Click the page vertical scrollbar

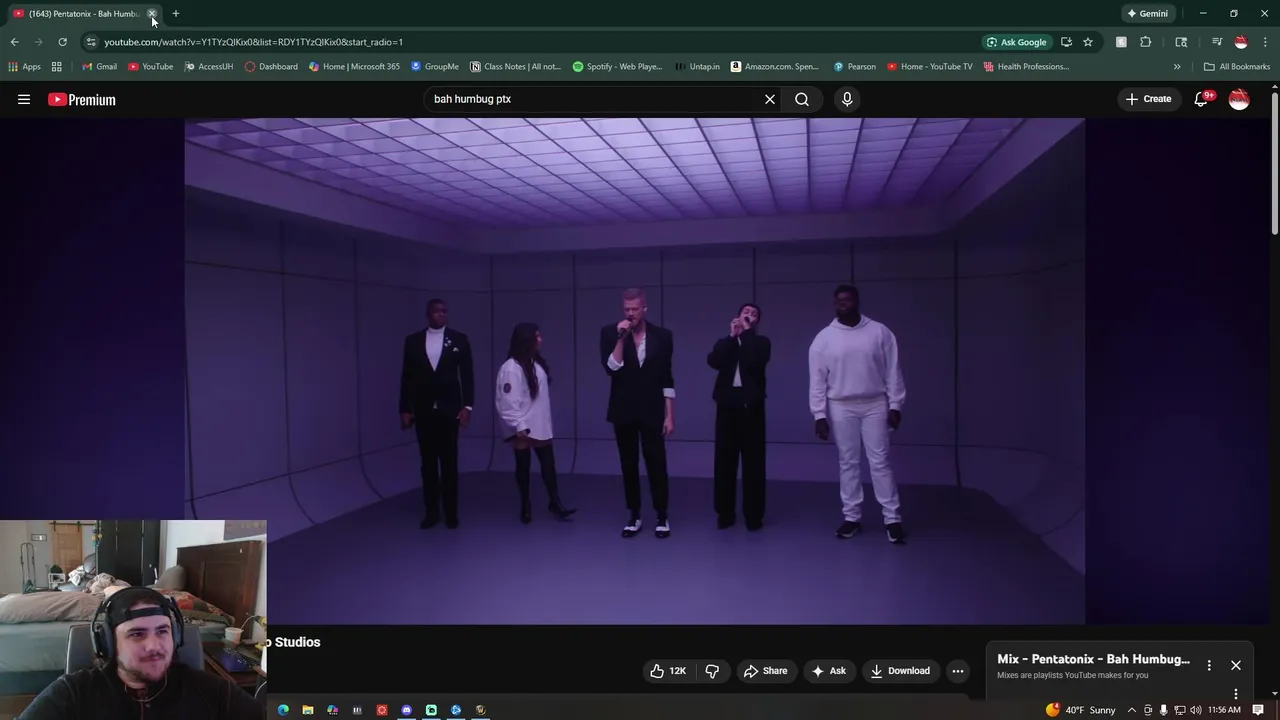click(x=1274, y=165)
